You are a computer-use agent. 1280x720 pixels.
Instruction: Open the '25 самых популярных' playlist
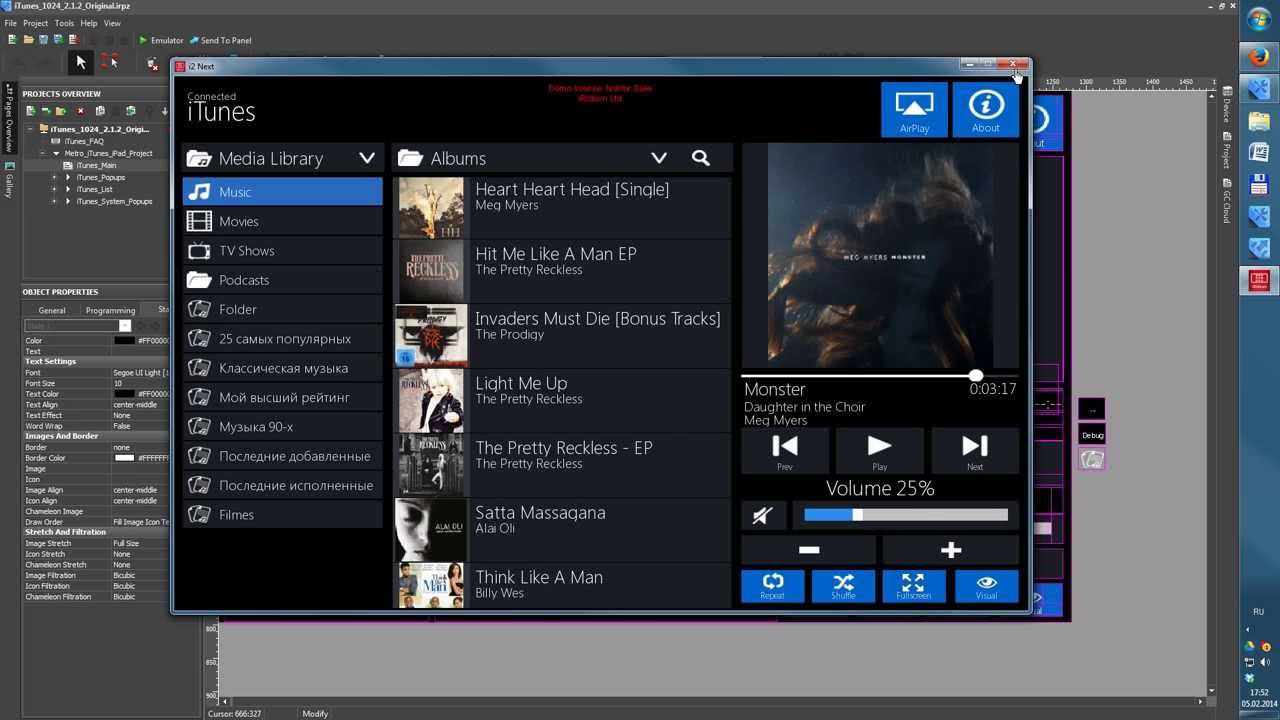coord(283,338)
